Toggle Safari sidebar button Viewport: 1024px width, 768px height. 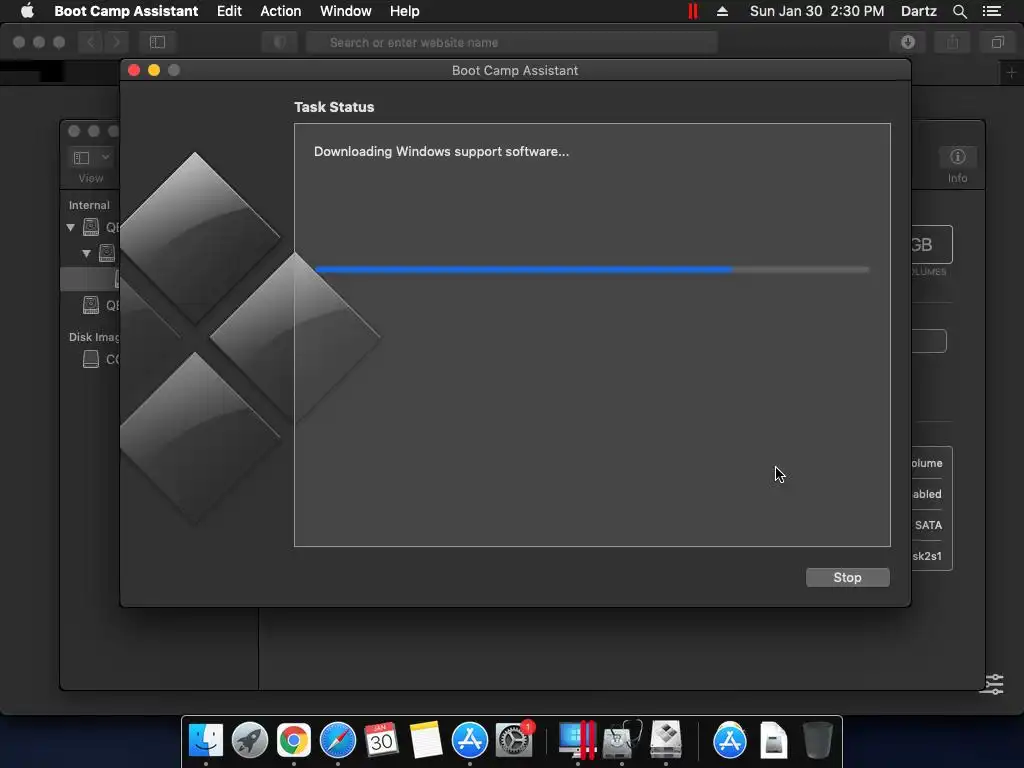click(157, 42)
